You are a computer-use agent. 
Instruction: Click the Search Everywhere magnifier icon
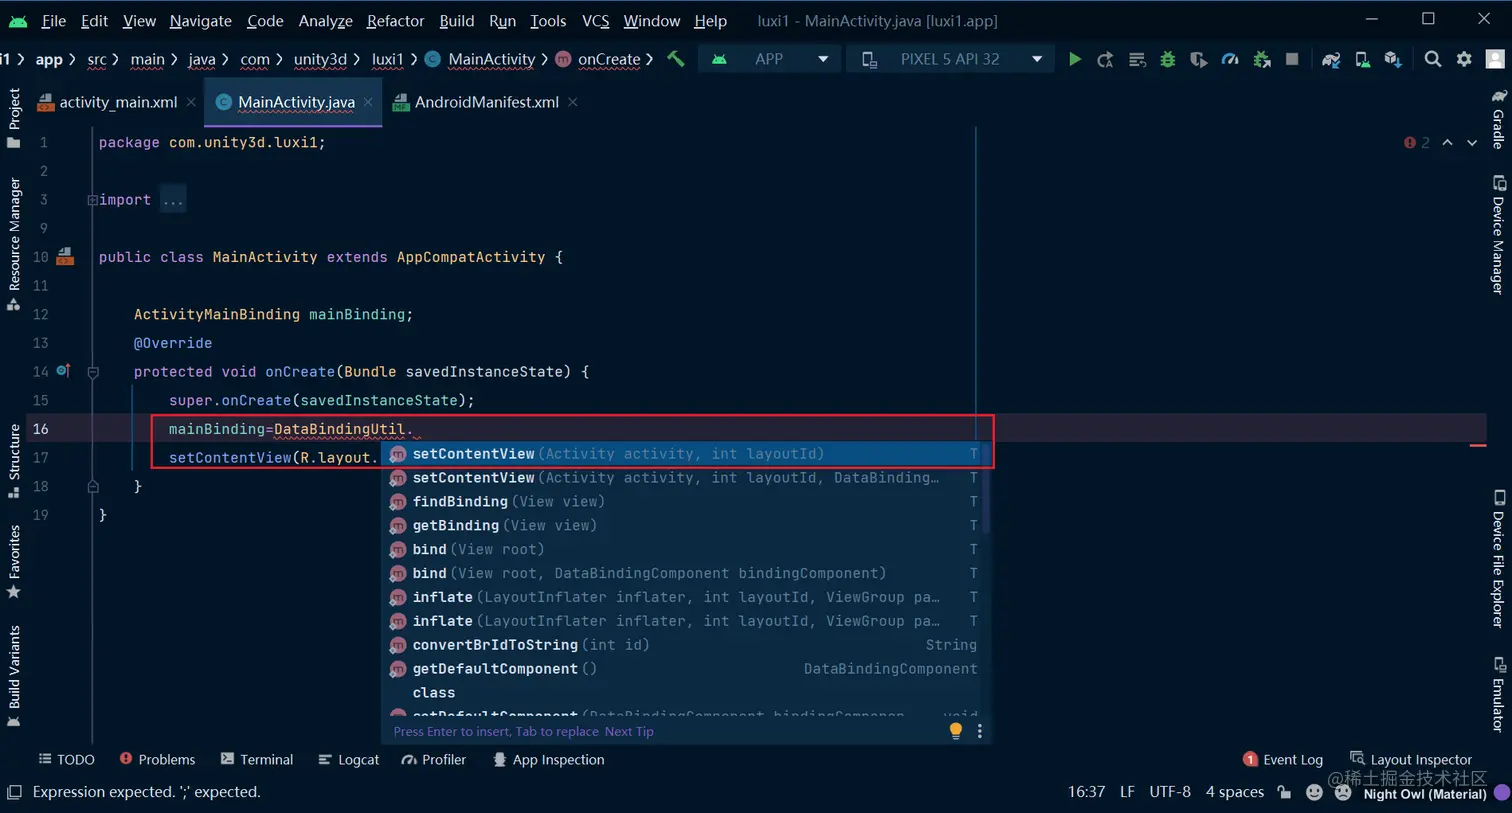pyautogui.click(x=1433, y=59)
